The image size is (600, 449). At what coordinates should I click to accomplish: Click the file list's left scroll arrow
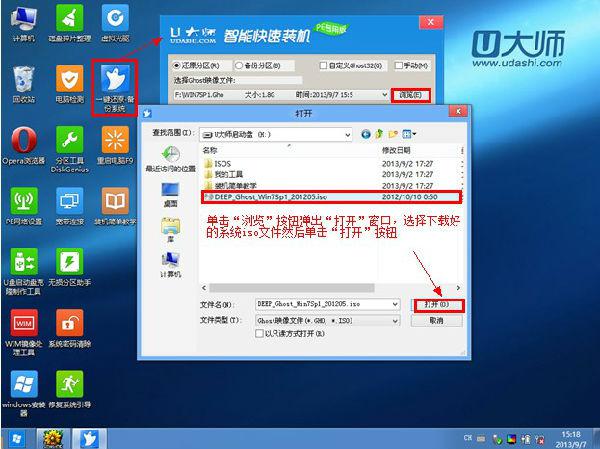pyautogui.click(x=204, y=287)
